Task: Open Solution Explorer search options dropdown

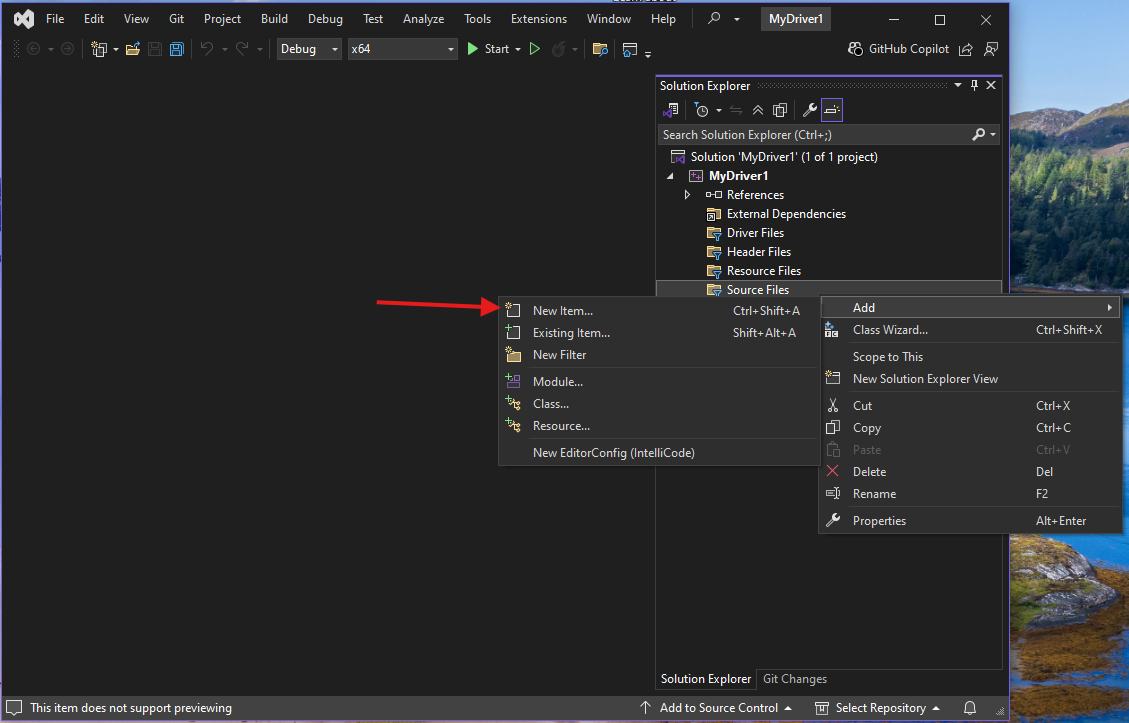Action: pos(993,135)
